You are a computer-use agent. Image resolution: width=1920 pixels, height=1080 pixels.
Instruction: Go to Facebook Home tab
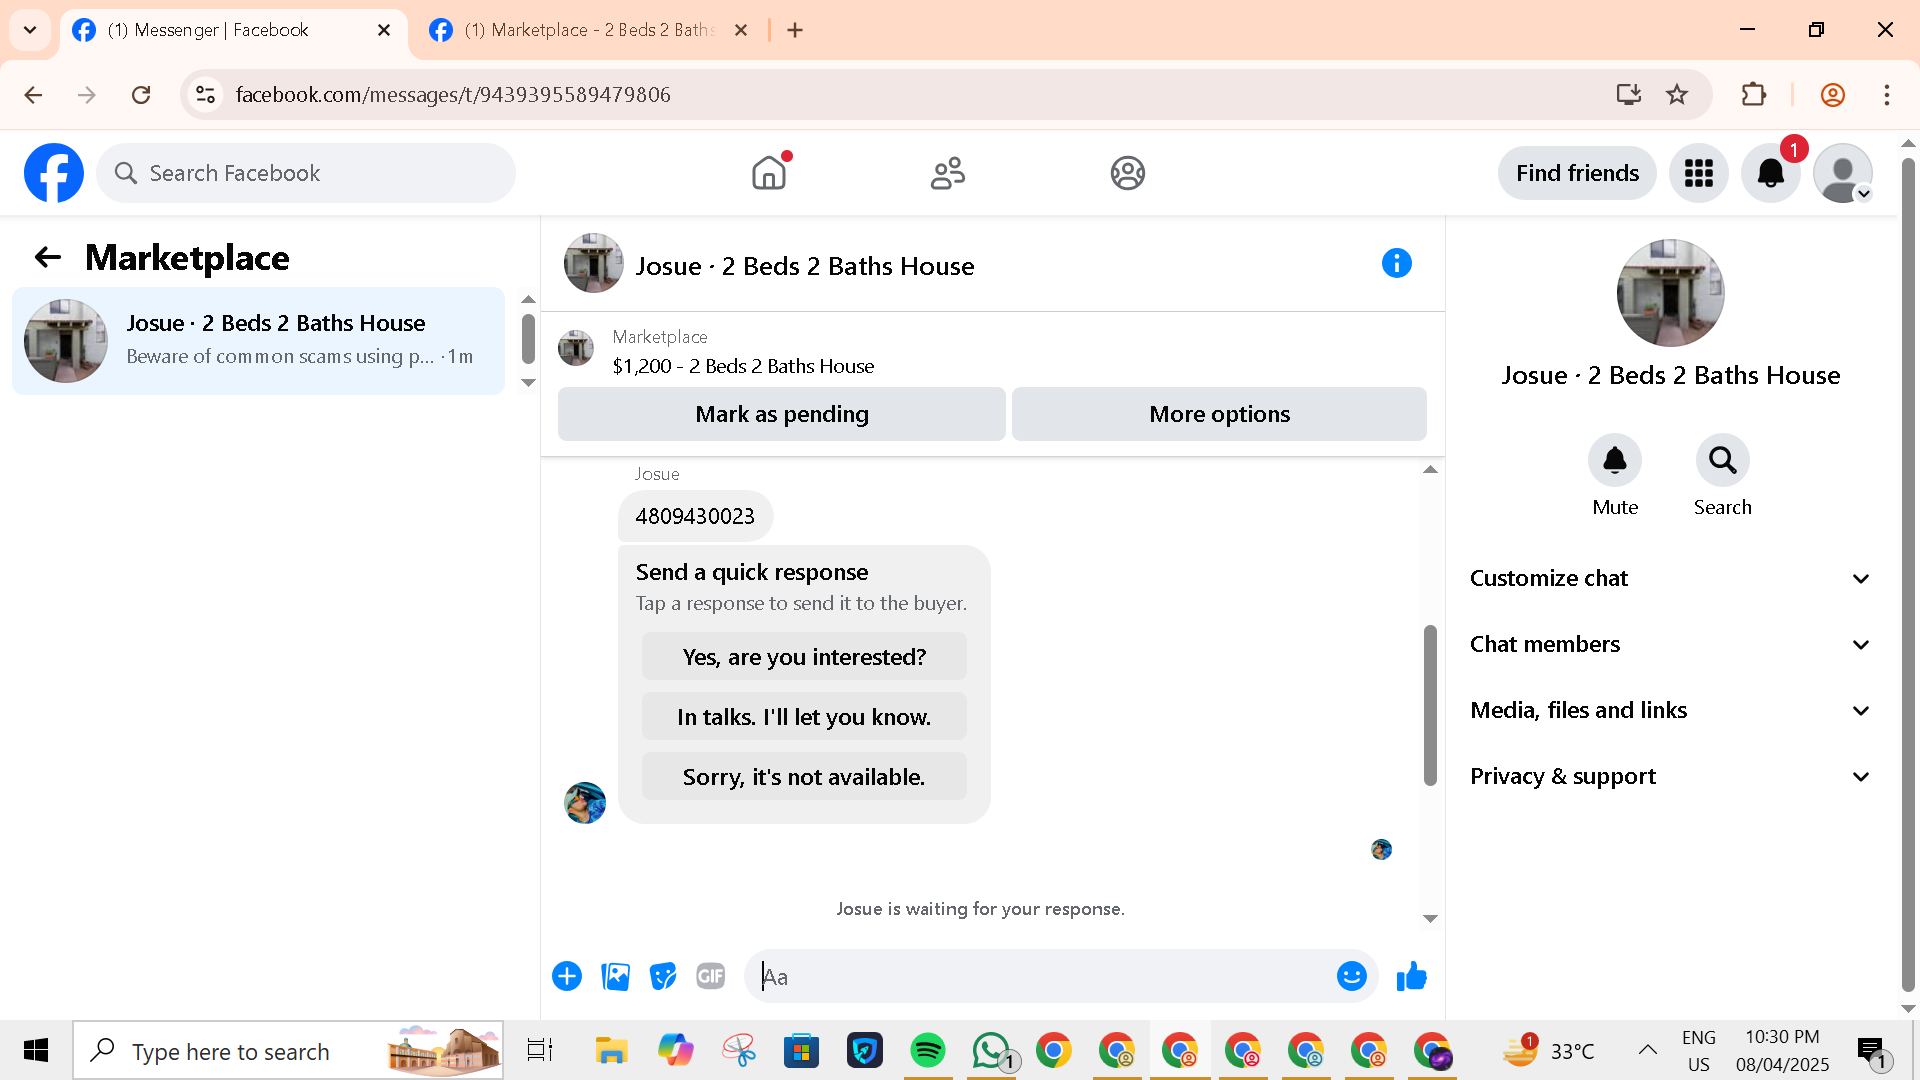pyautogui.click(x=769, y=173)
